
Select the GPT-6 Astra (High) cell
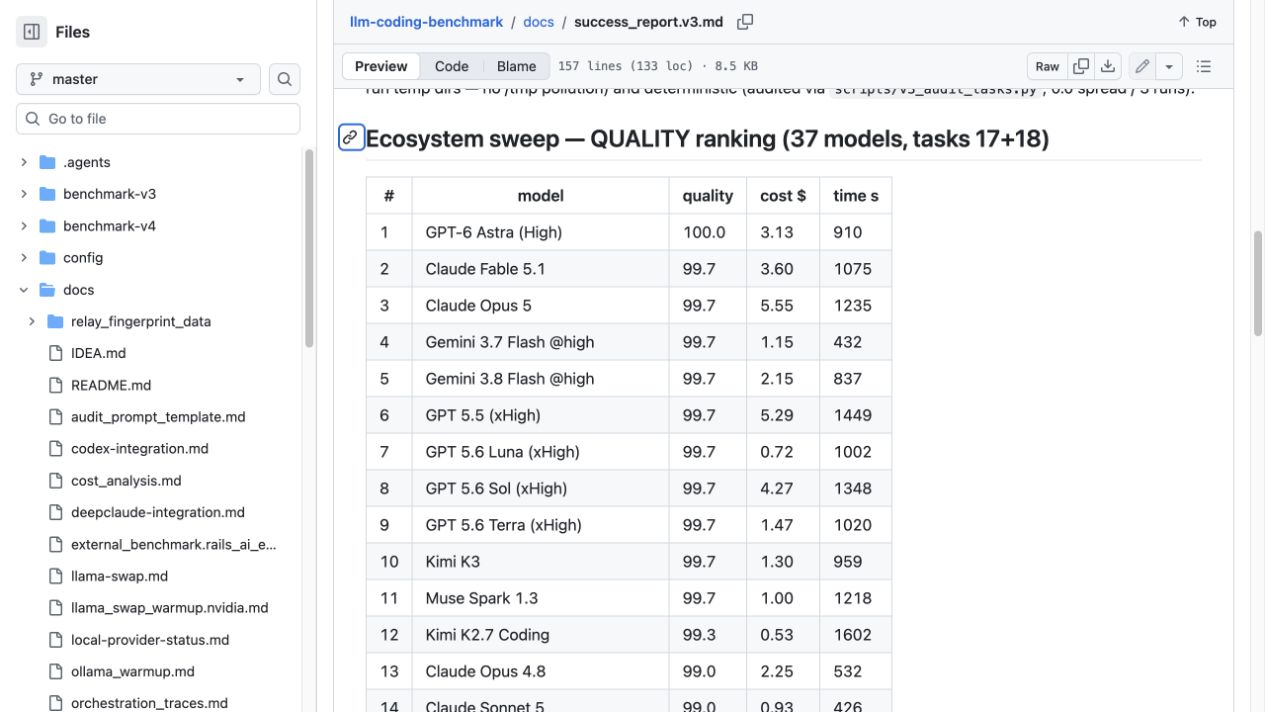[x=541, y=232]
